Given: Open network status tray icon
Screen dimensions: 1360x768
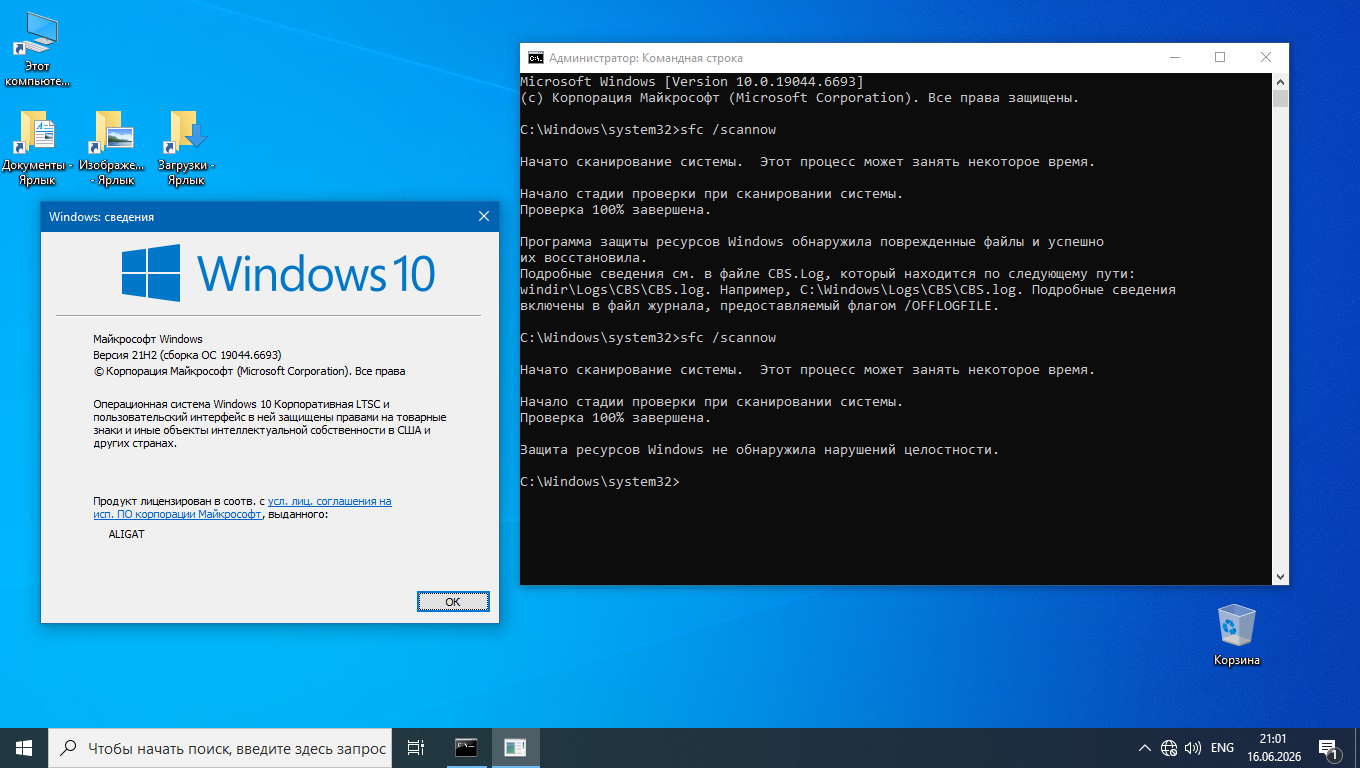Looking at the screenshot, I should coord(1169,747).
